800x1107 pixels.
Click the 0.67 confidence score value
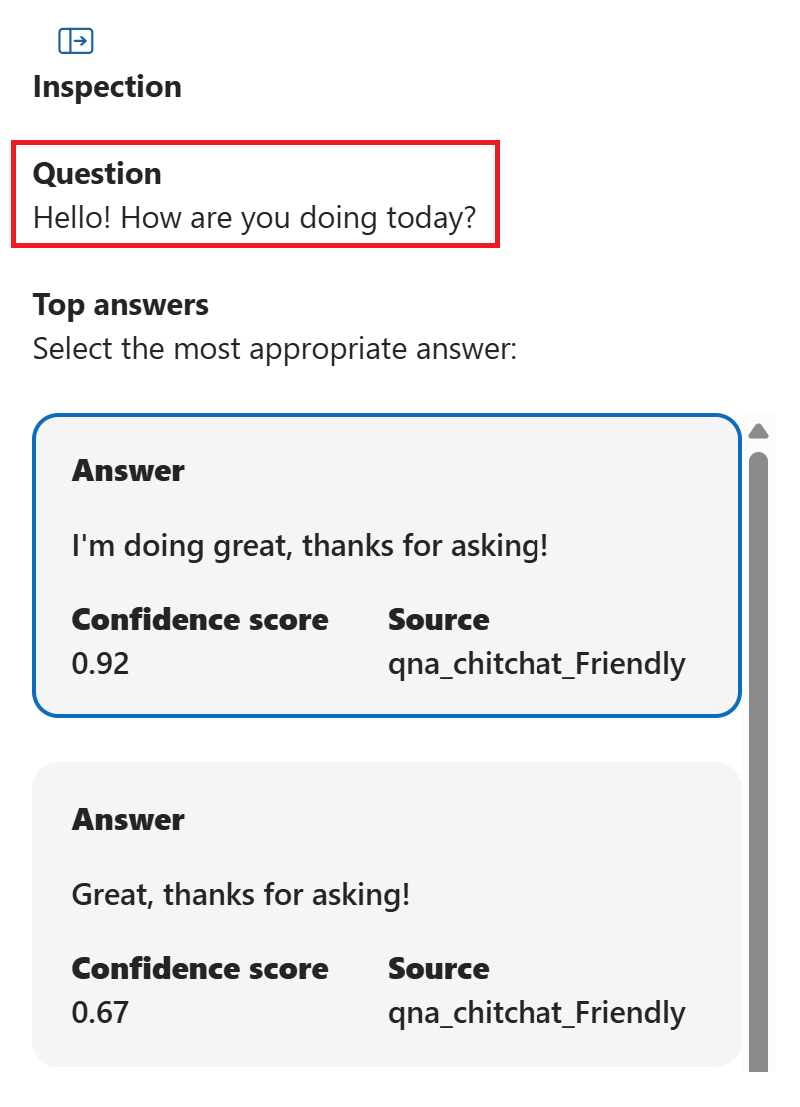[100, 1012]
